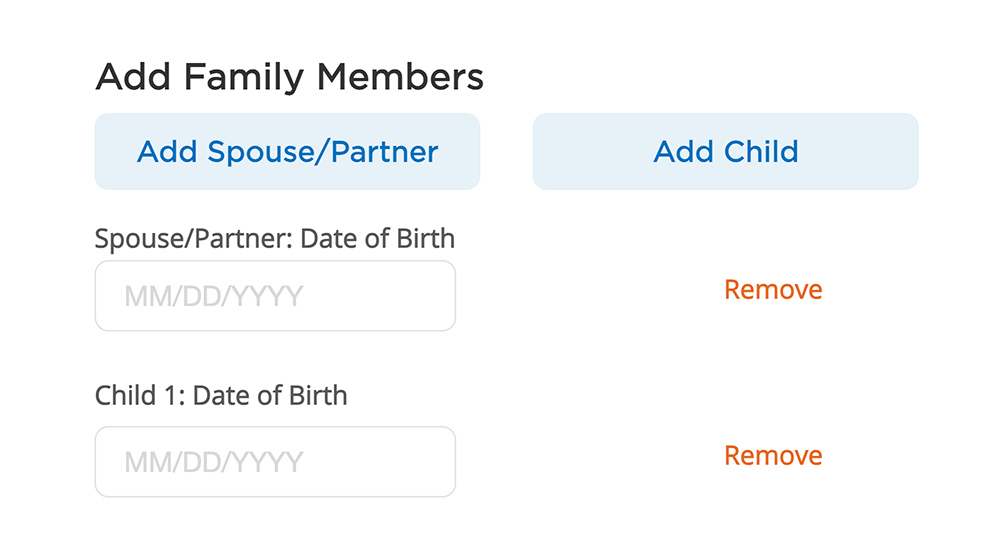
Task: Focus the Spouse/Partner date of birth field
Action: pyautogui.click(x=275, y=296)
